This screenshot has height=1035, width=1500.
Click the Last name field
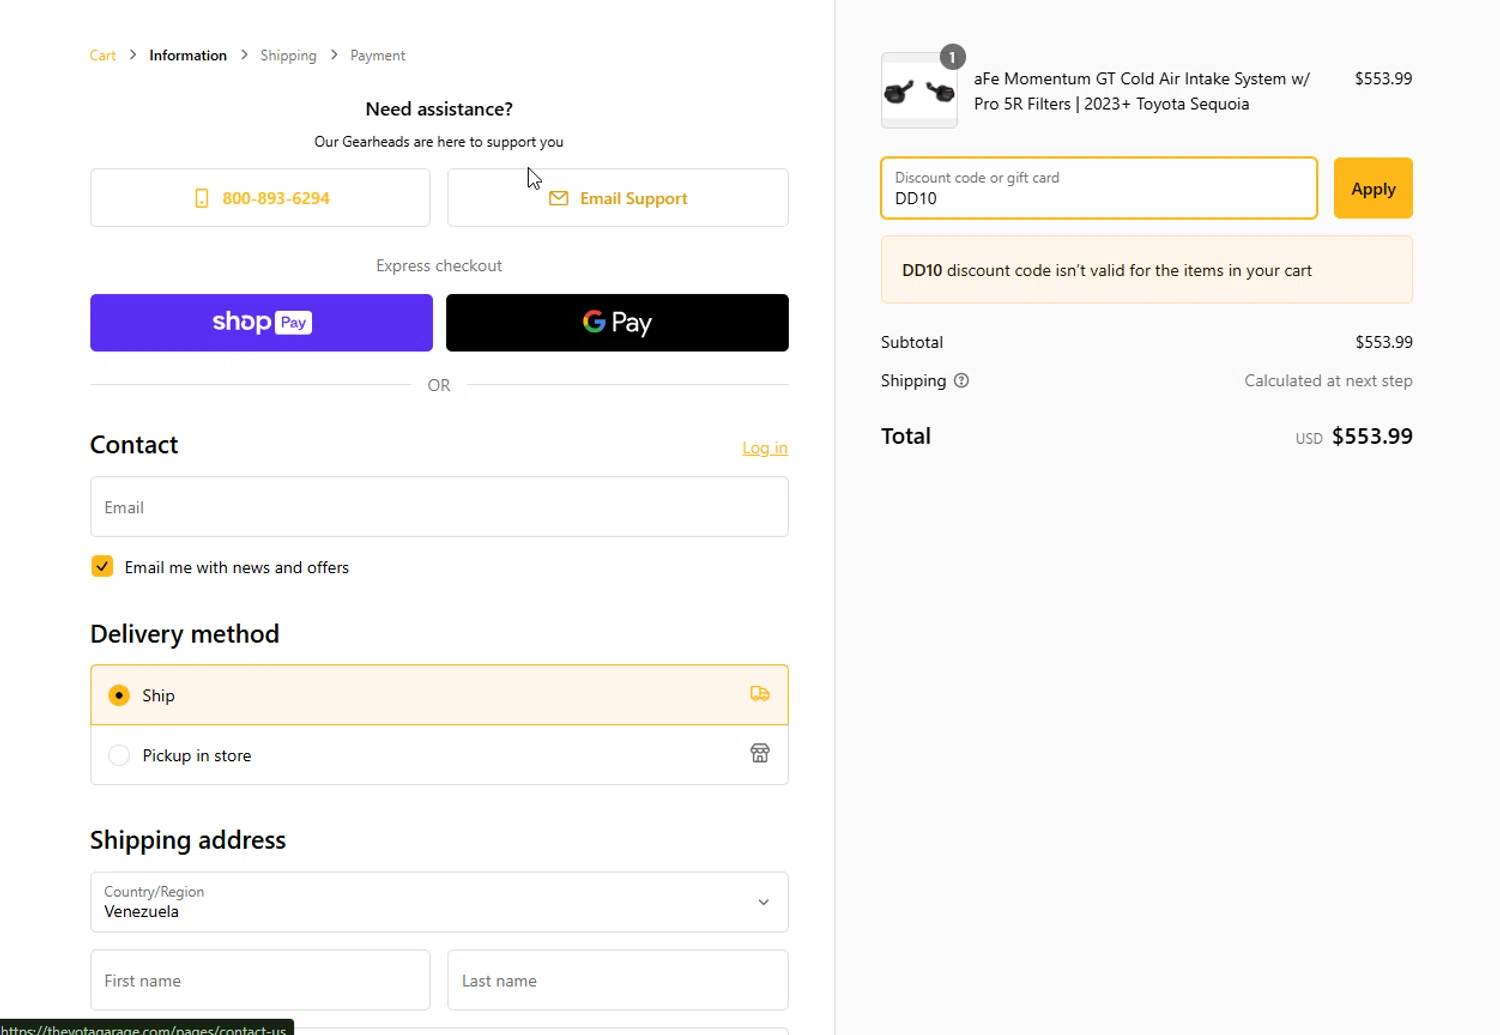tap(617, 980)
